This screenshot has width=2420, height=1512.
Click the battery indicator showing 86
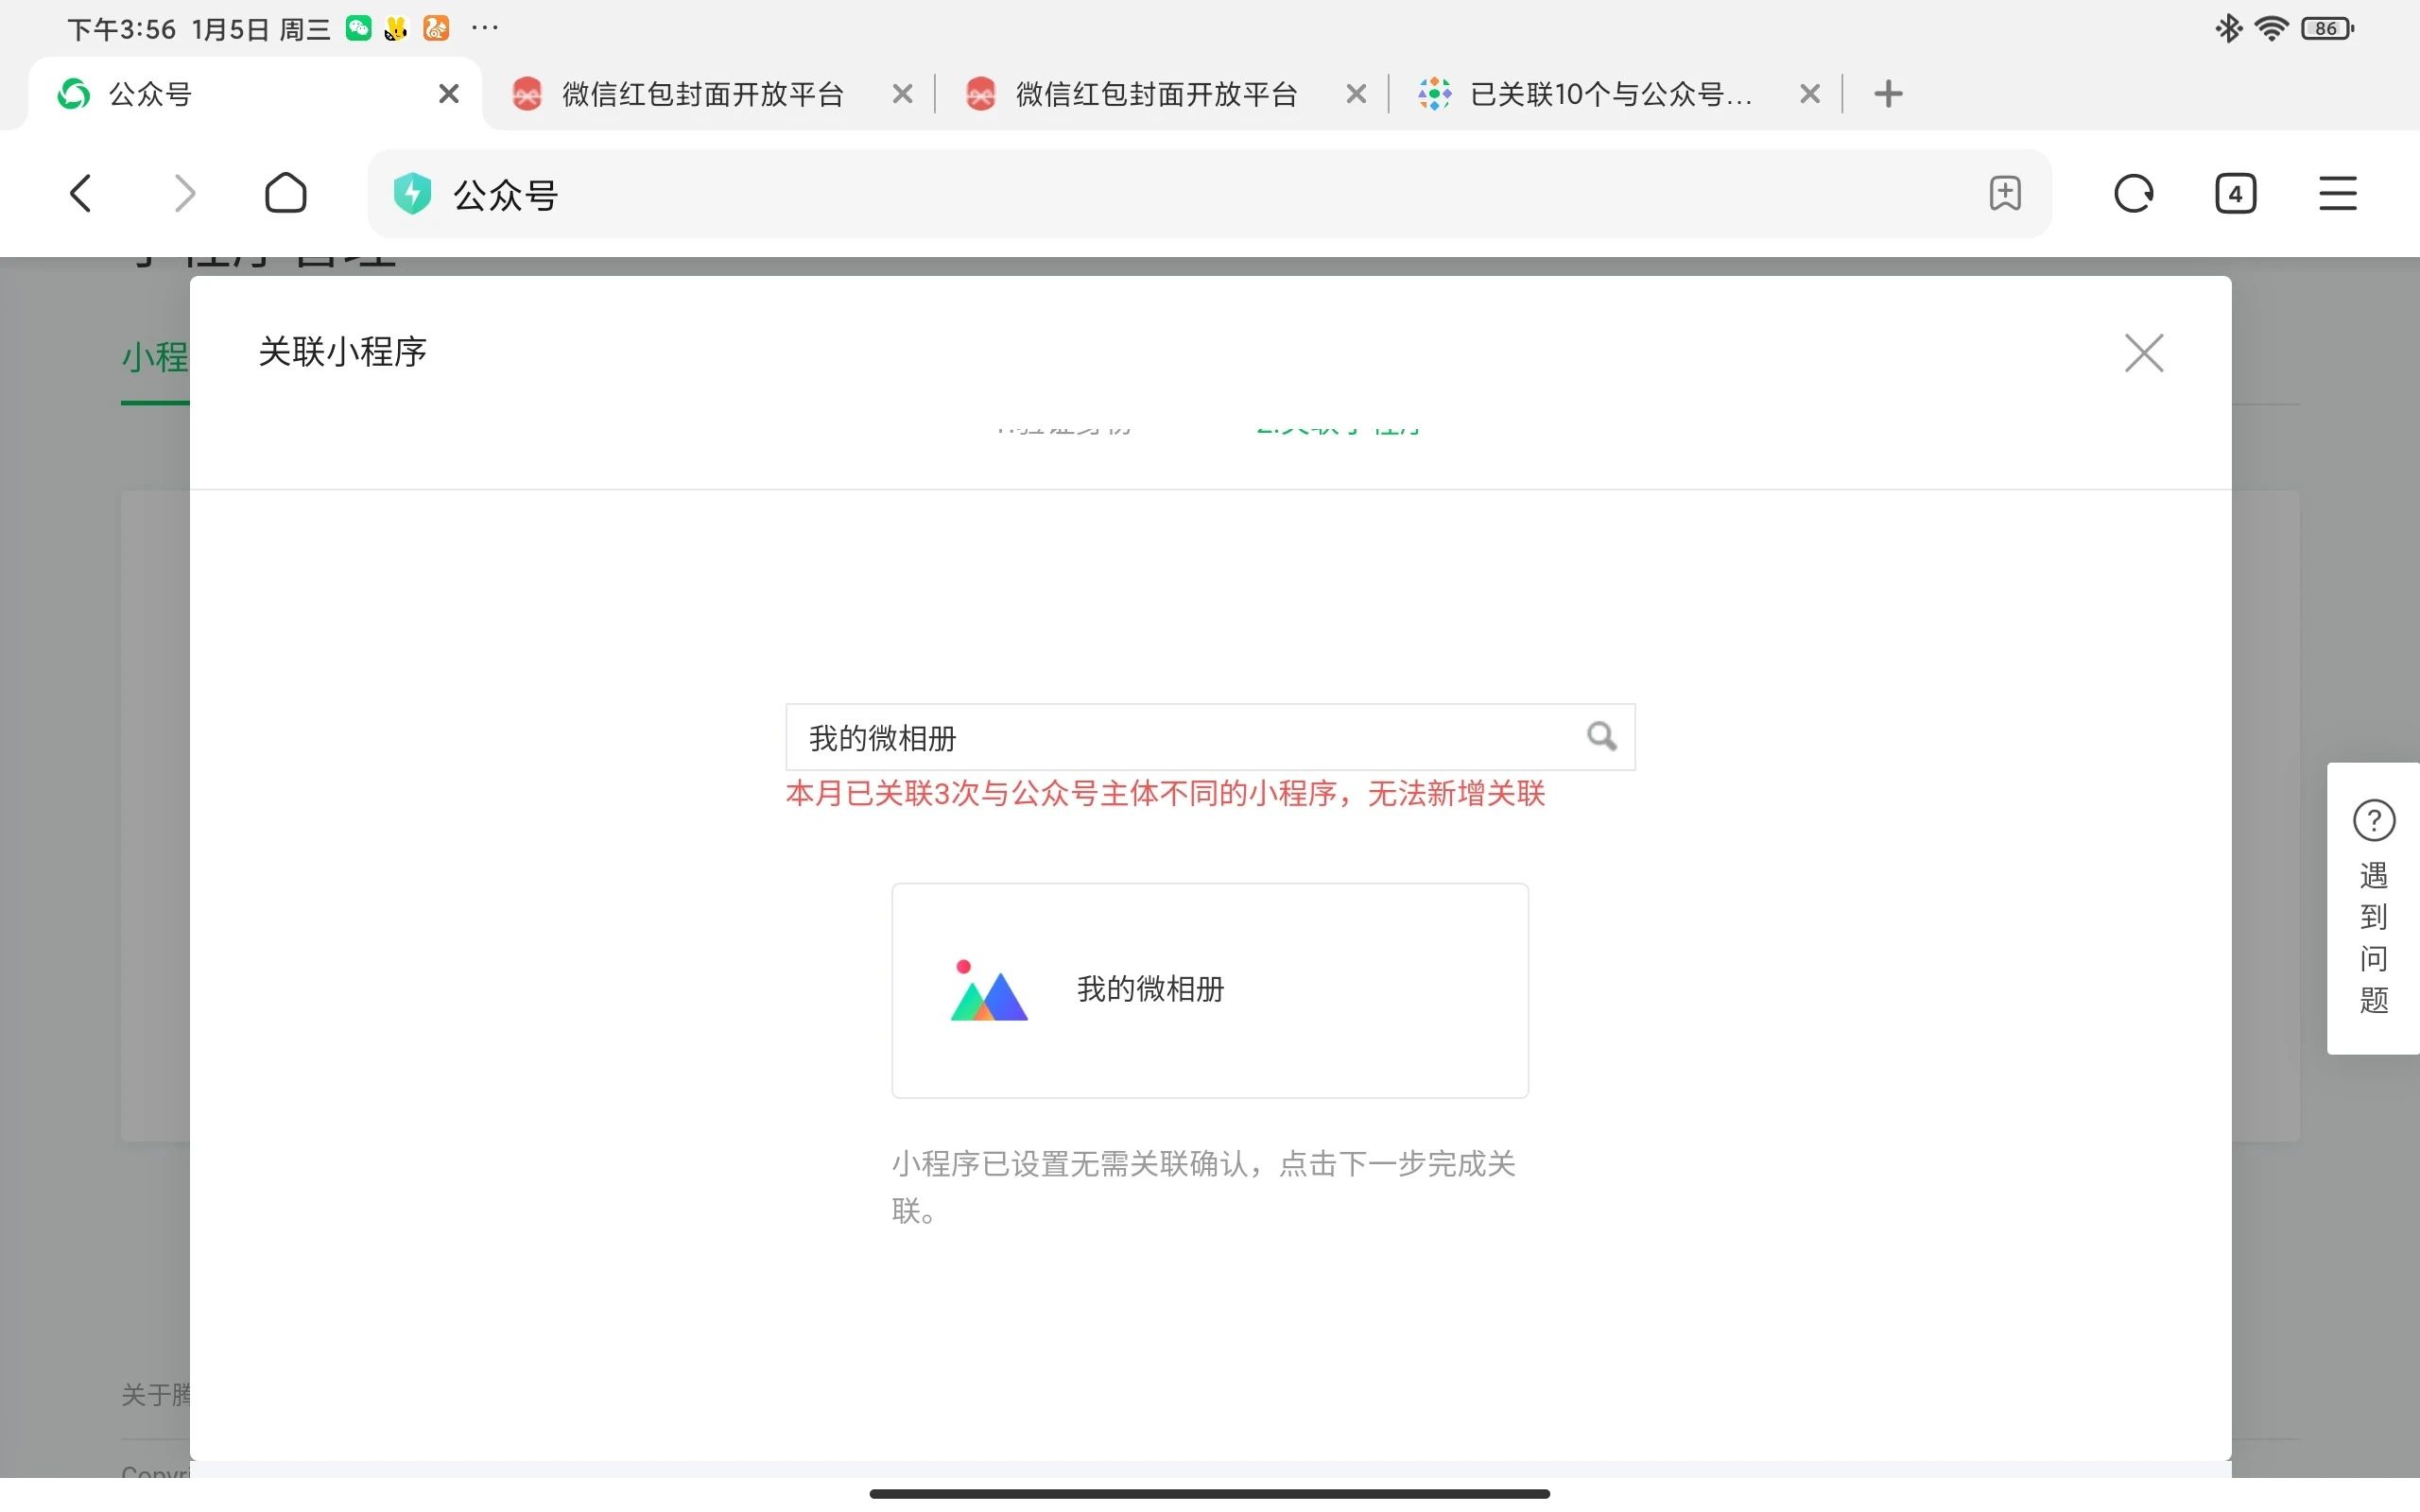tap(2328, 28)
